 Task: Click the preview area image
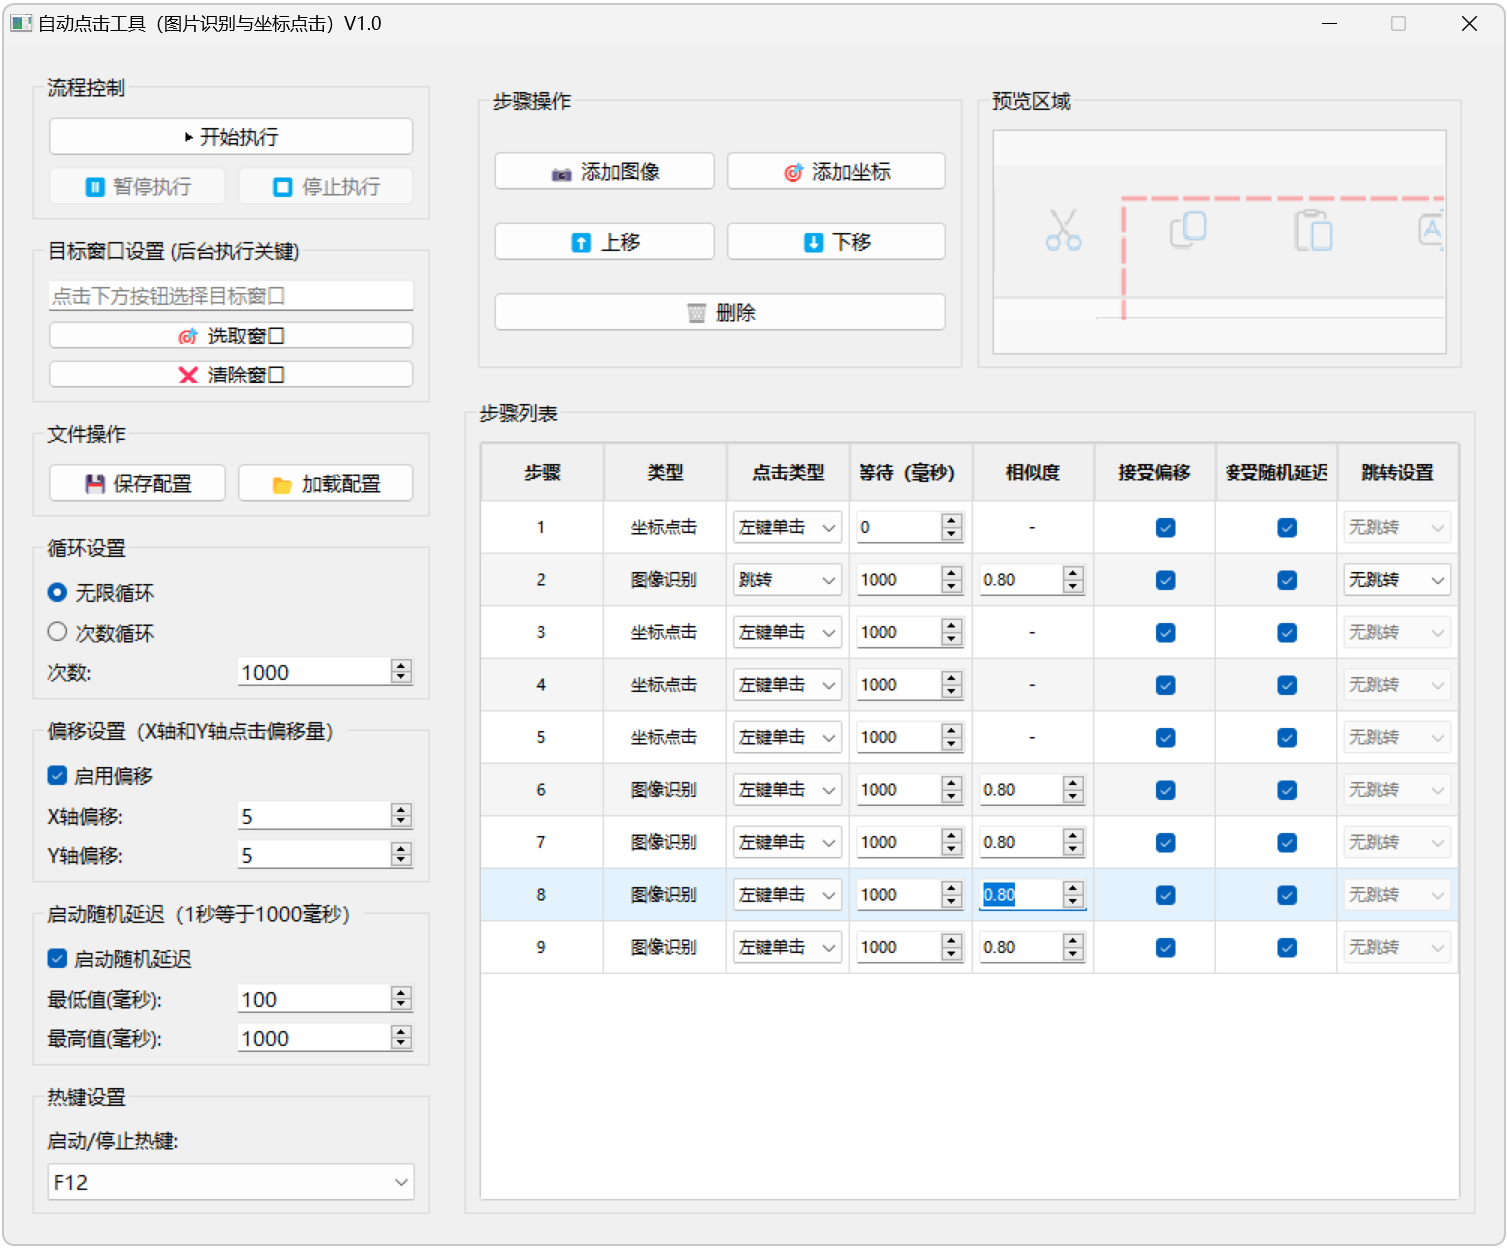1219,242
